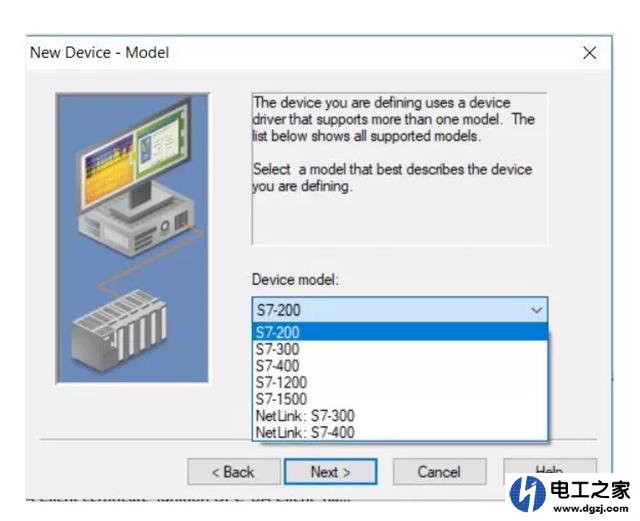This screenshot has height=521, width=640.
Task: Choose NetLink: S7-300 from the list
Action: point(400,416)
